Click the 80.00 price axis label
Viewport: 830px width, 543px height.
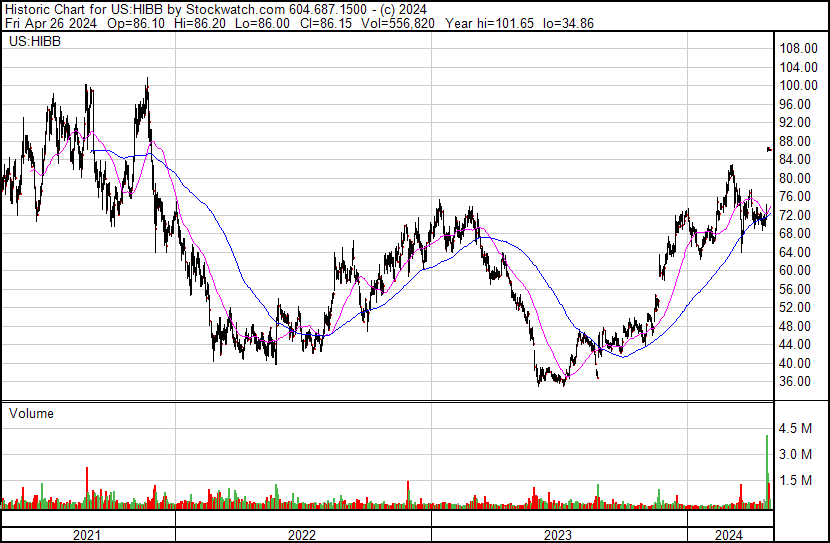(795, 178)
